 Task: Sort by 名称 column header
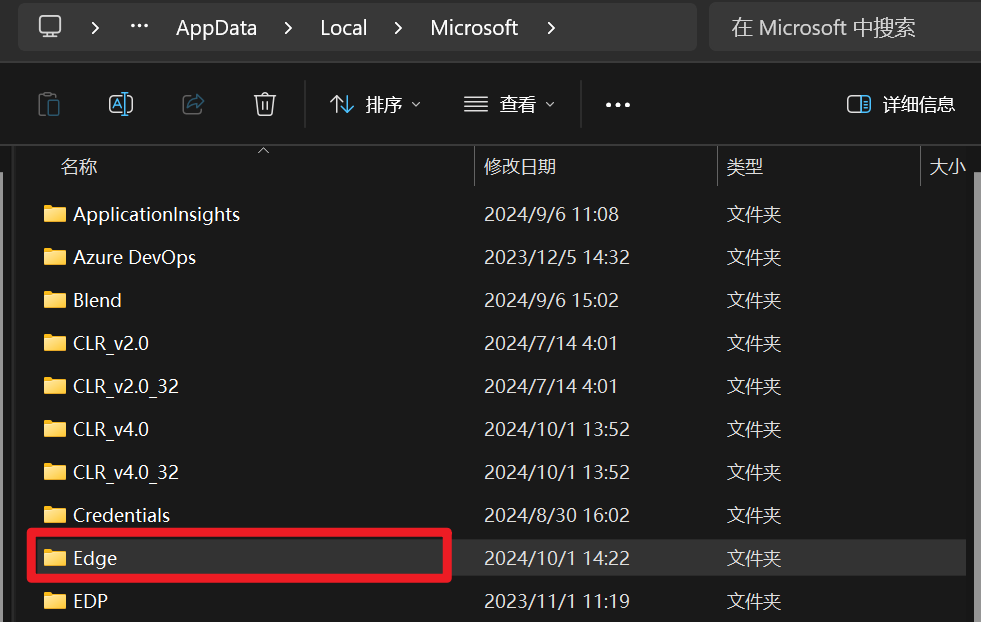(x=80, y=167)
